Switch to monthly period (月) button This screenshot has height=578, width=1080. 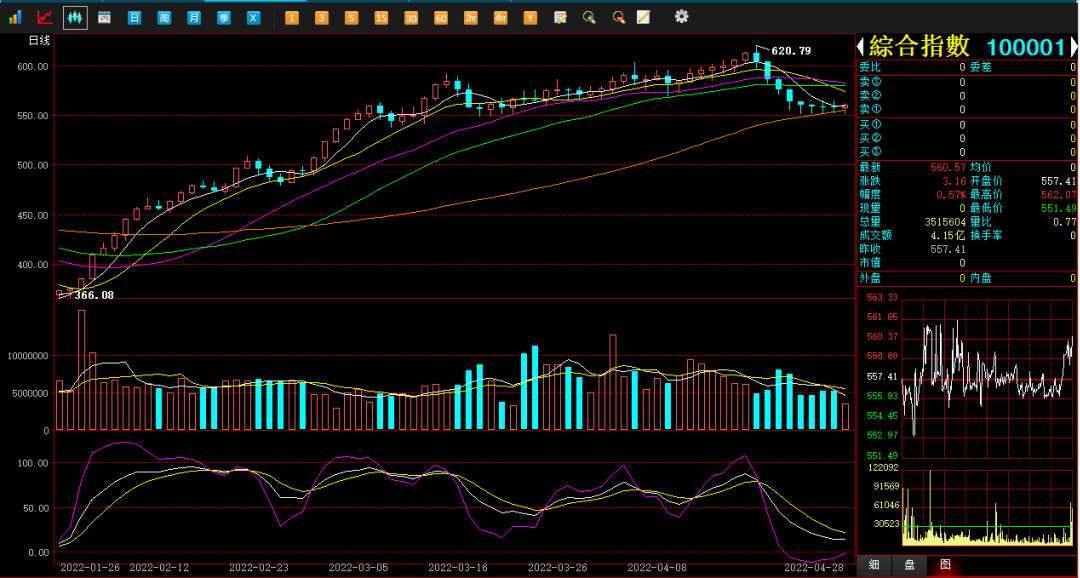click(x=194, y=18)
